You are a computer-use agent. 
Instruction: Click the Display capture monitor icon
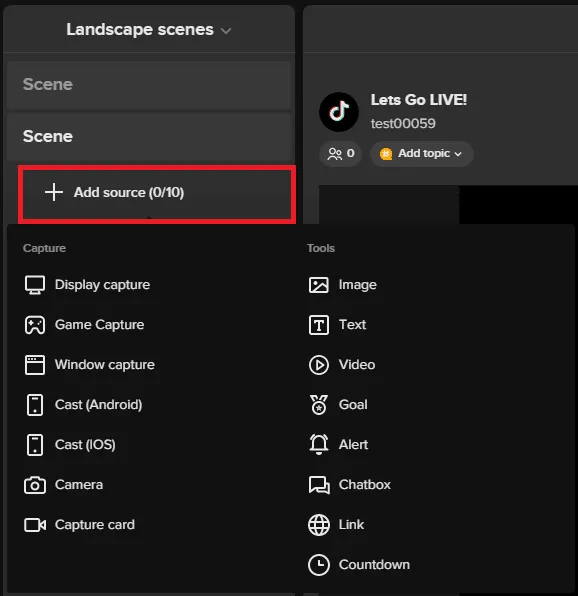[x=35, y=285]
